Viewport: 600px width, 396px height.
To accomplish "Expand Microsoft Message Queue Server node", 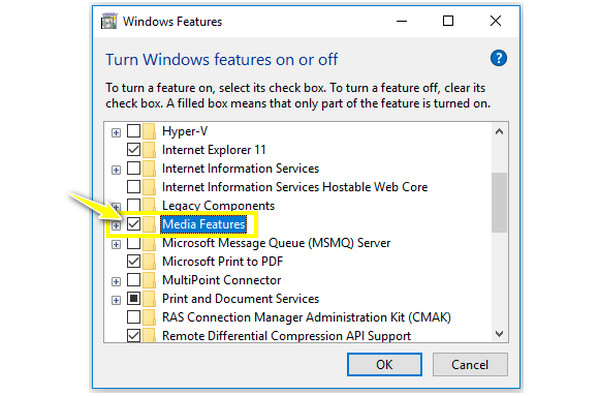I will click(116, 244).
